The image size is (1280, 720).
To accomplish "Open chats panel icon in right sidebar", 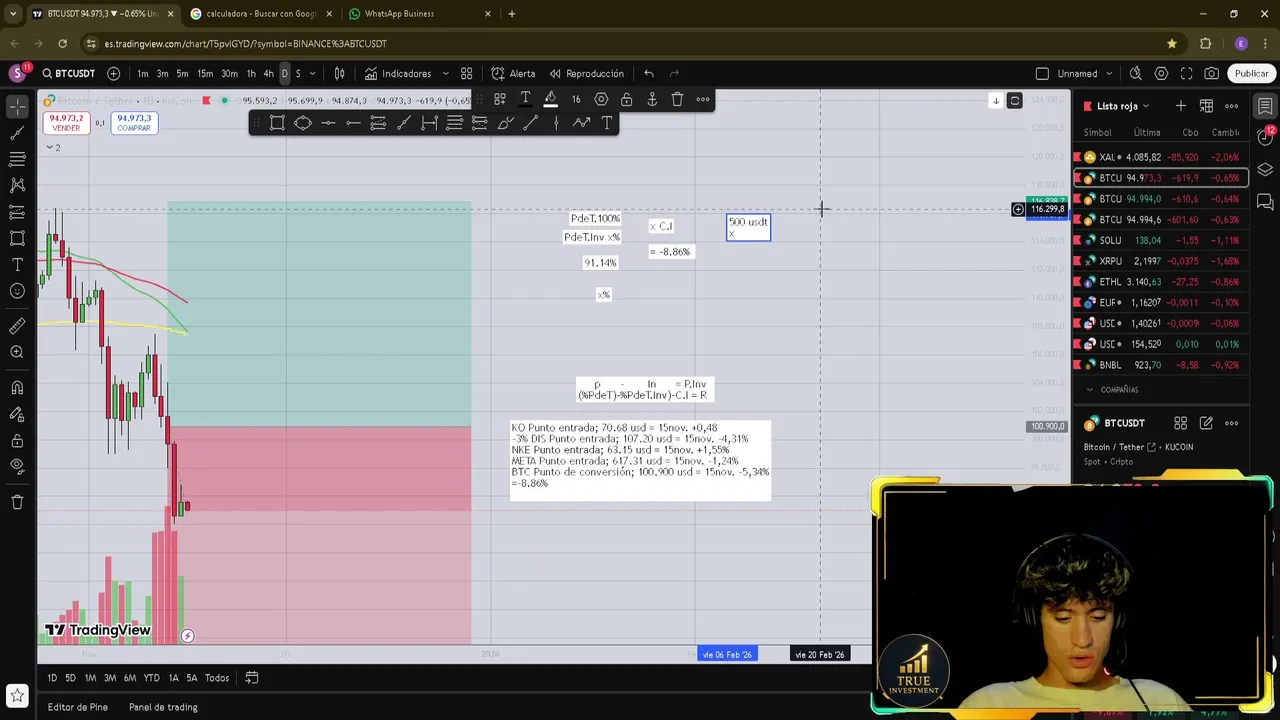I will [x=1265, y=202].
